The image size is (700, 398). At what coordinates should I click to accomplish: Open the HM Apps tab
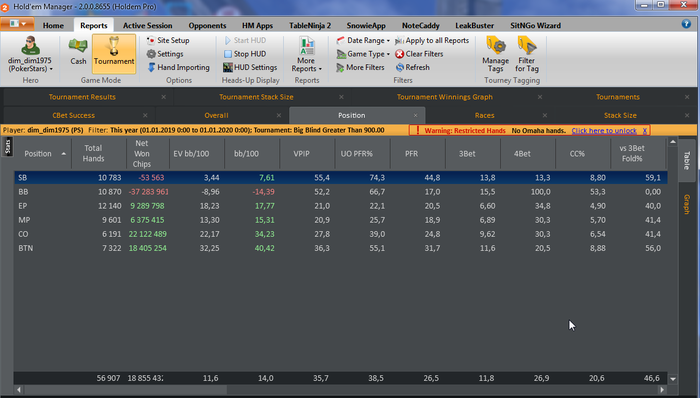click(257, 25)
